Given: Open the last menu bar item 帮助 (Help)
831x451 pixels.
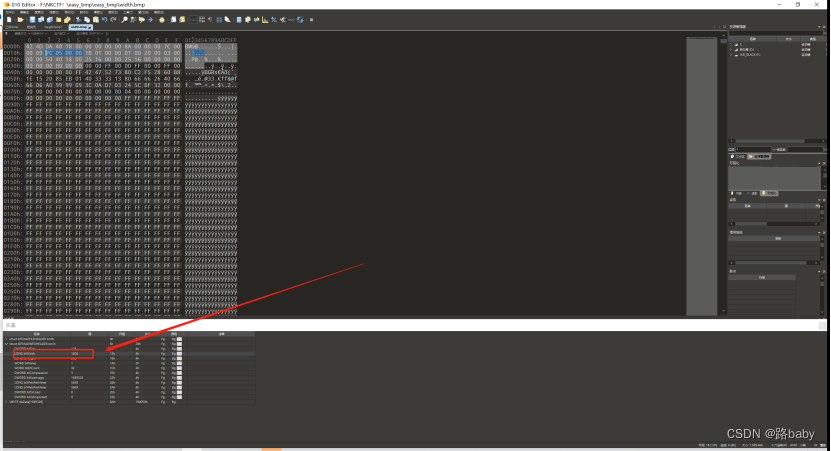Looking at the screenshot, I should [159, 12].
